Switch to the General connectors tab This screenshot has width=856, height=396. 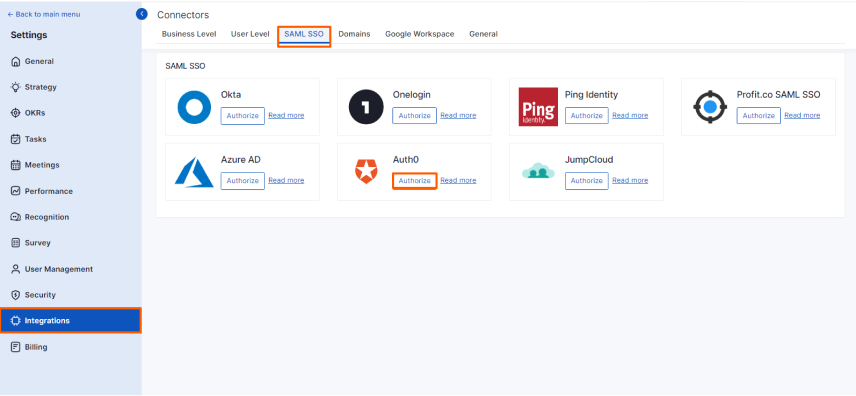(483, 34)
